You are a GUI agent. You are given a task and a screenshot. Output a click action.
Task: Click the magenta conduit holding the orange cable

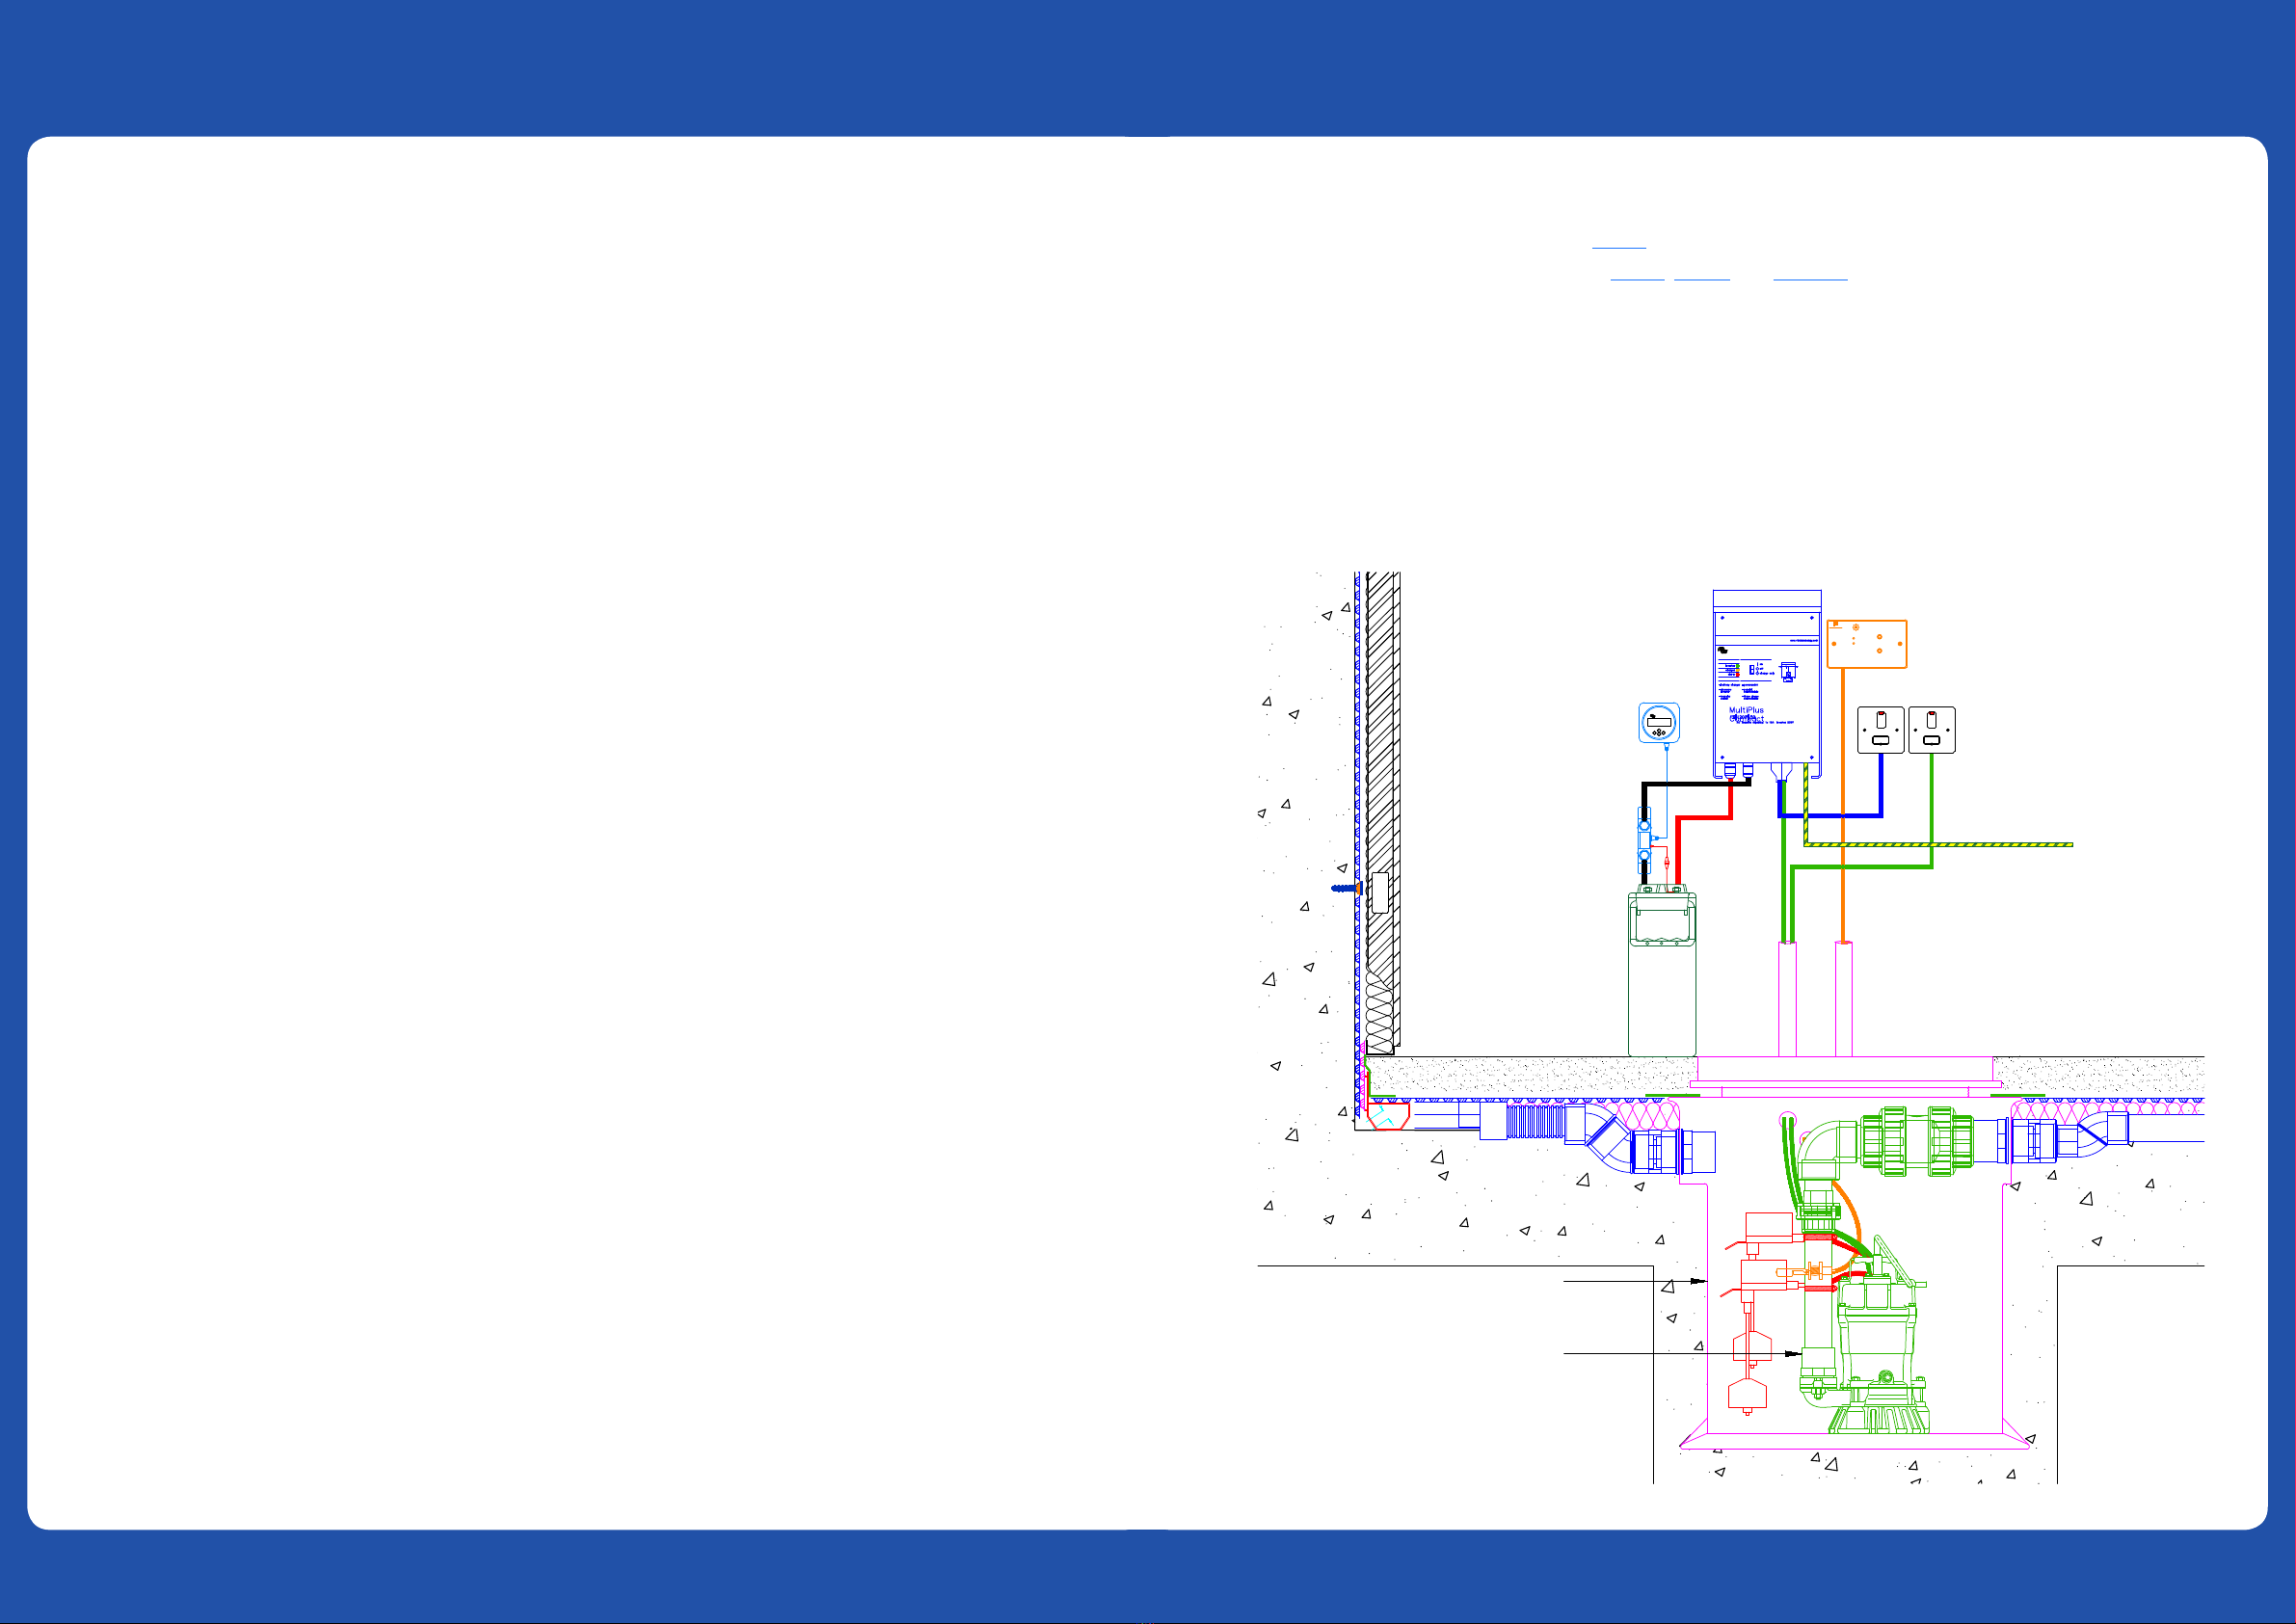(1844, 1000)
